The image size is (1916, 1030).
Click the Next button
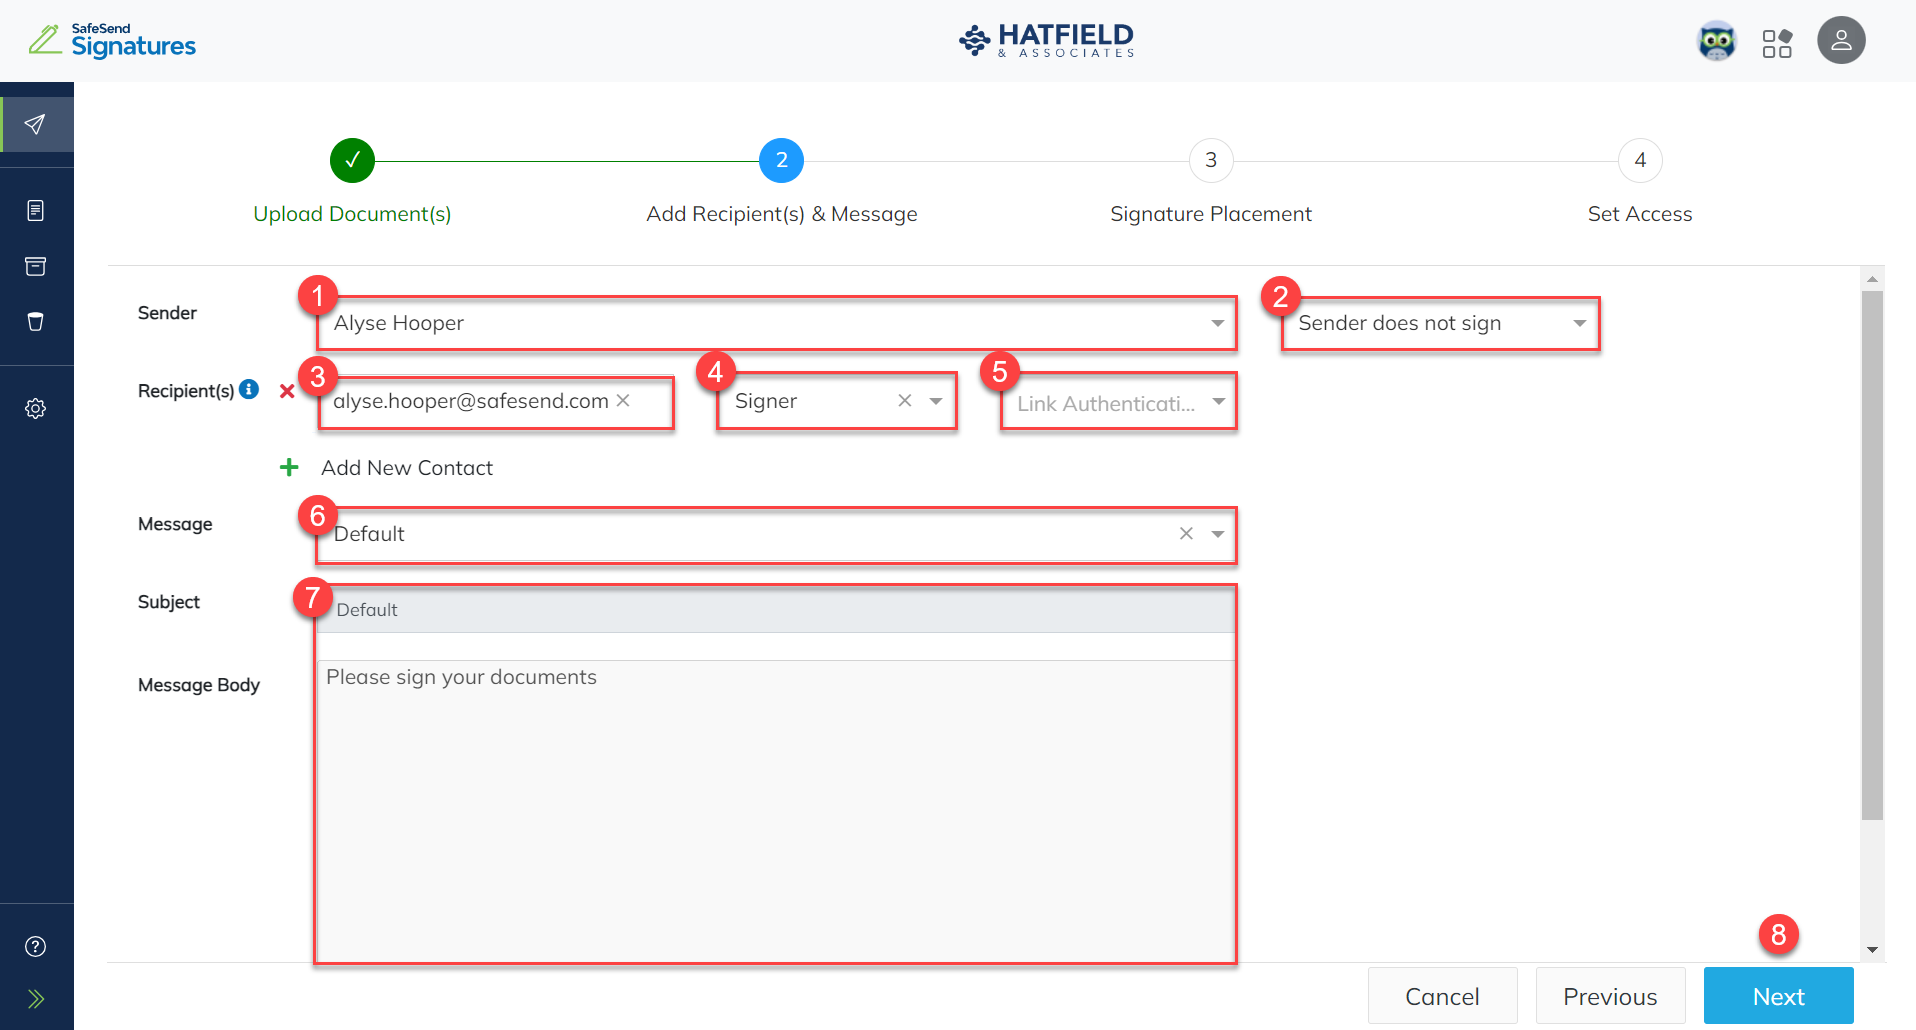(x=1778, y=995)
